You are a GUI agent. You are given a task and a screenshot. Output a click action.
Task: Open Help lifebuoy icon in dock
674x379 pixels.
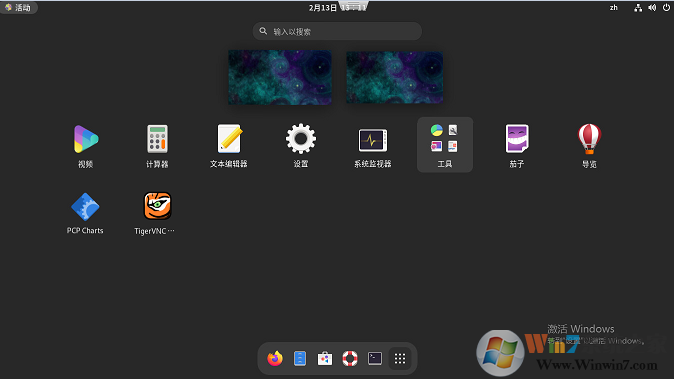click(x=350, y=358)
